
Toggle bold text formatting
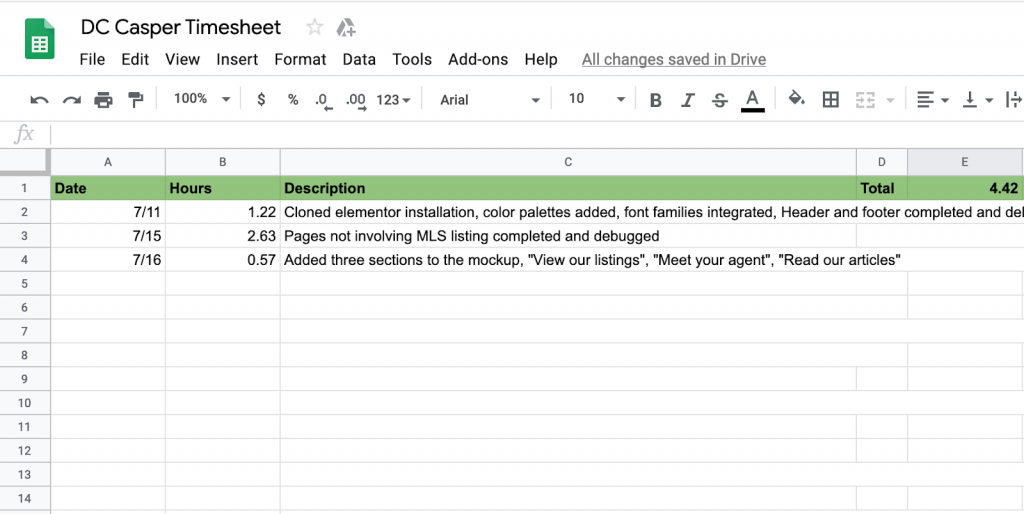coord(656,100)
